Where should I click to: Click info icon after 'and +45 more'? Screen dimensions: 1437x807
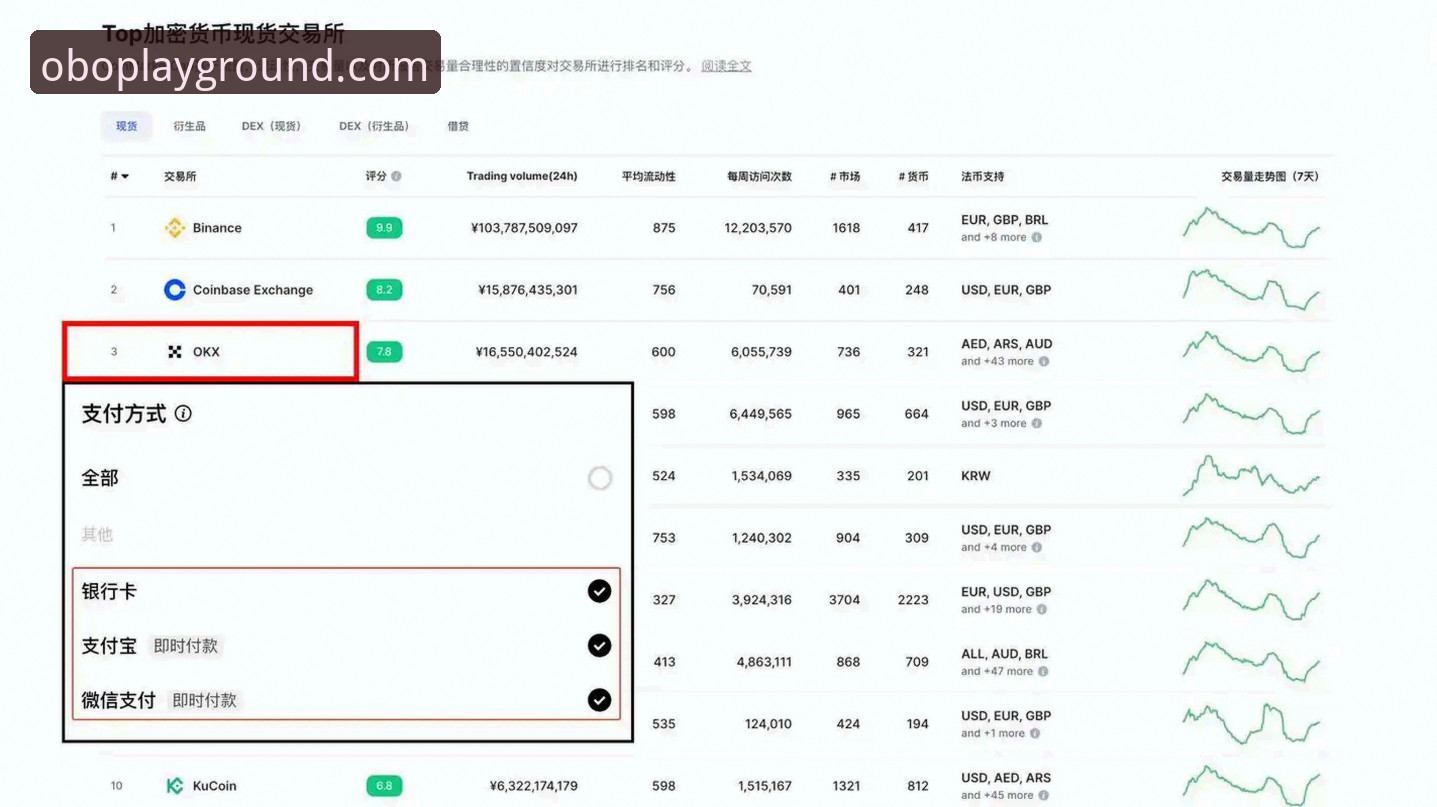point(1043,796)
